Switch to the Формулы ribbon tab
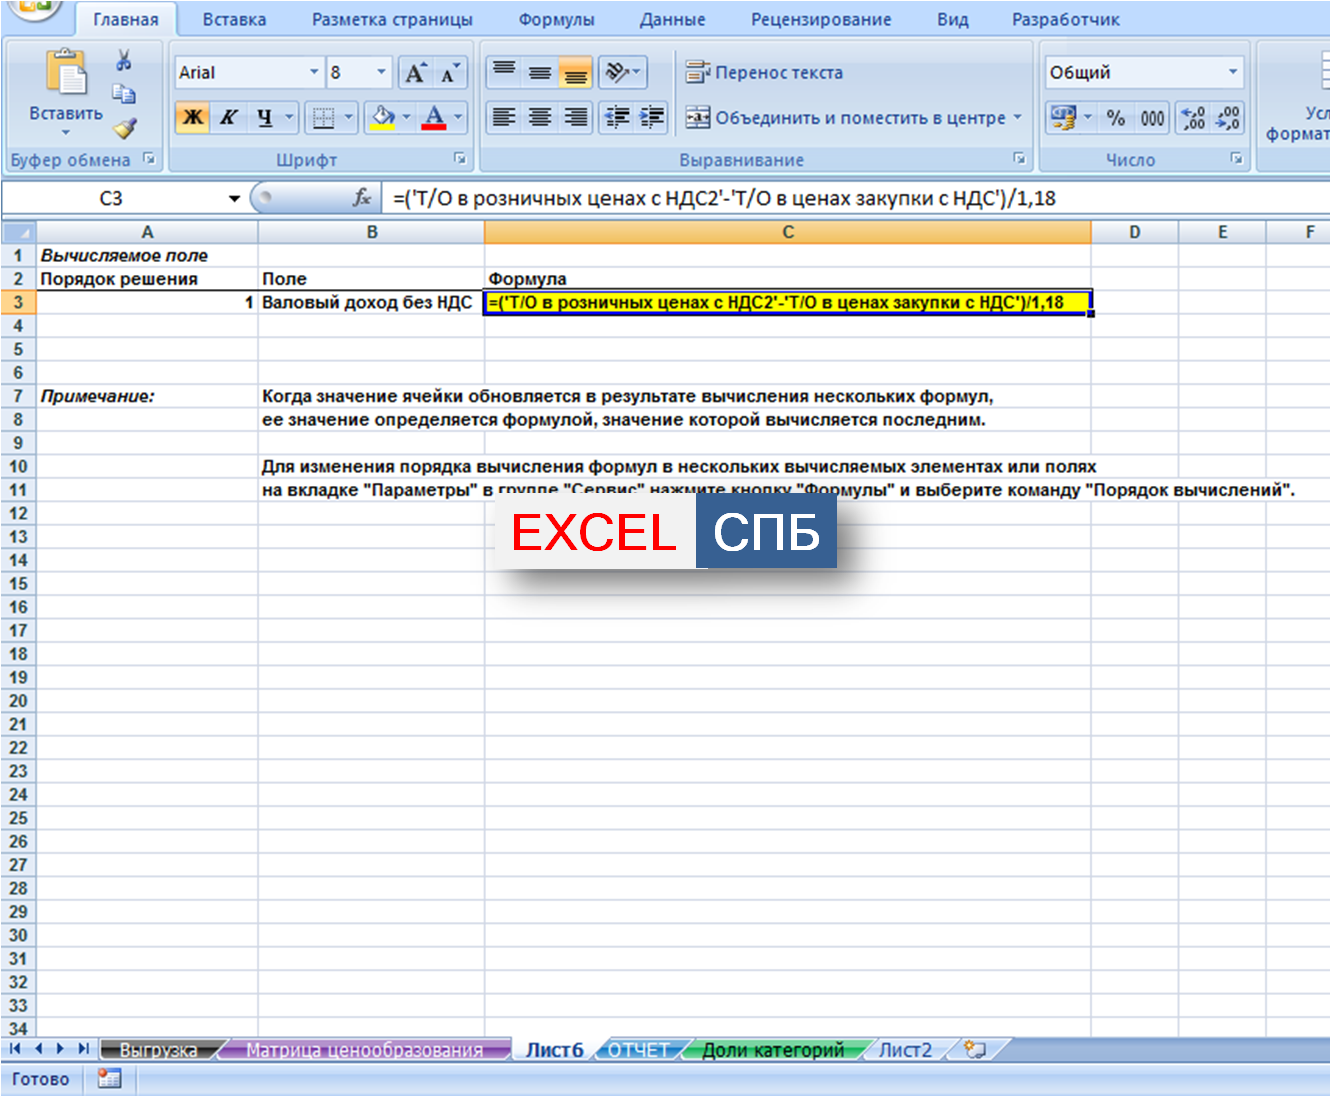Viewport: 1331px width, 1097px height. click(x=556, y=20)
